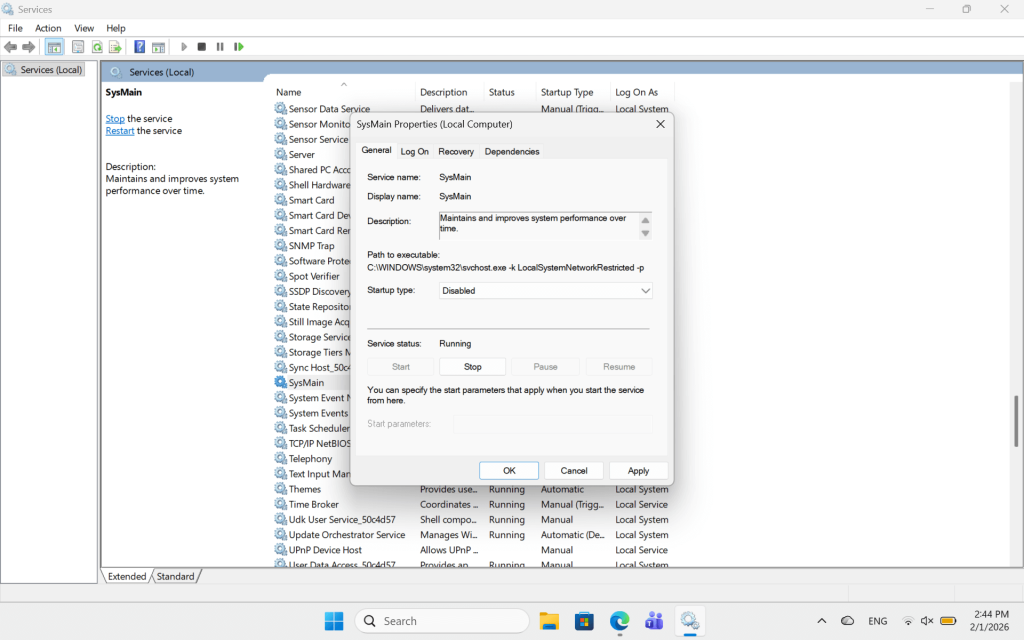The image size is (1024, 640).
Task: Select Services (Local) in the left pane
Action: tap(44, 69)
